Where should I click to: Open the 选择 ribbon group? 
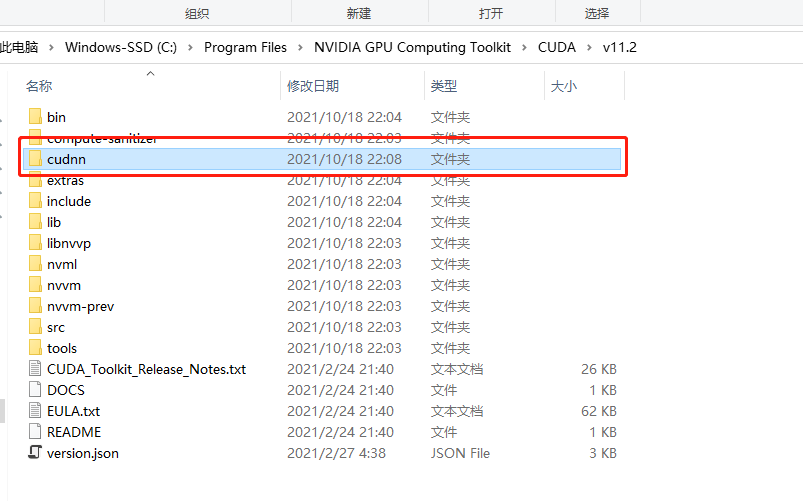597,13
